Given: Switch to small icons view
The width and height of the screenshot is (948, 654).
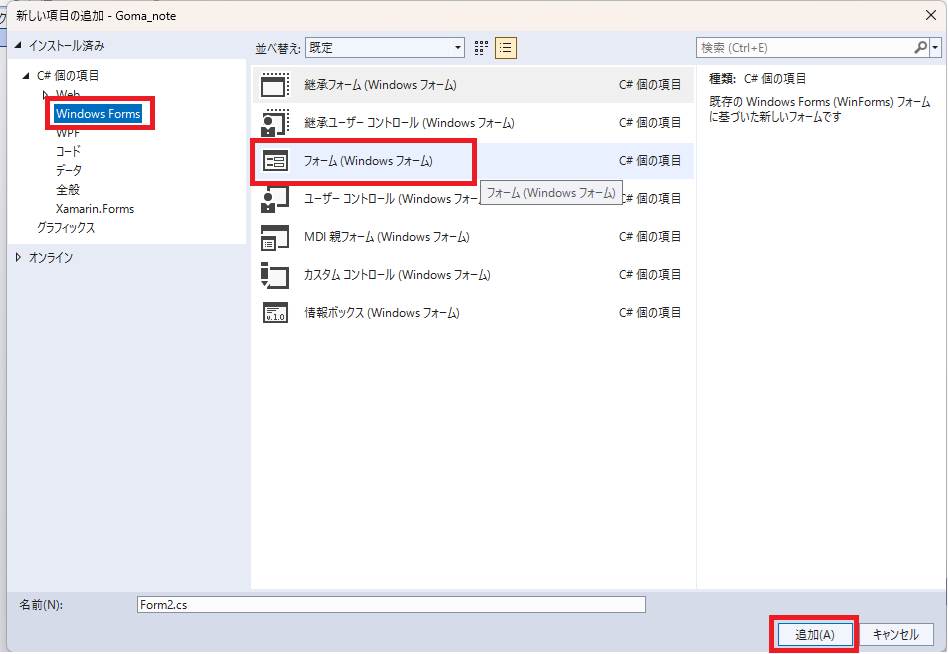Looking at the screenshot, I should coord(481,47).
